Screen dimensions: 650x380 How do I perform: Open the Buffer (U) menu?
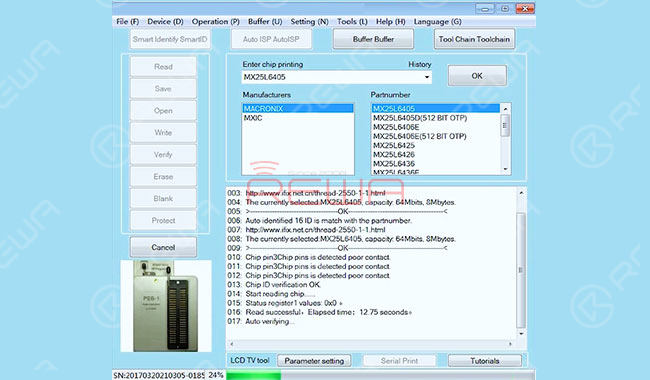pos(265,22)
